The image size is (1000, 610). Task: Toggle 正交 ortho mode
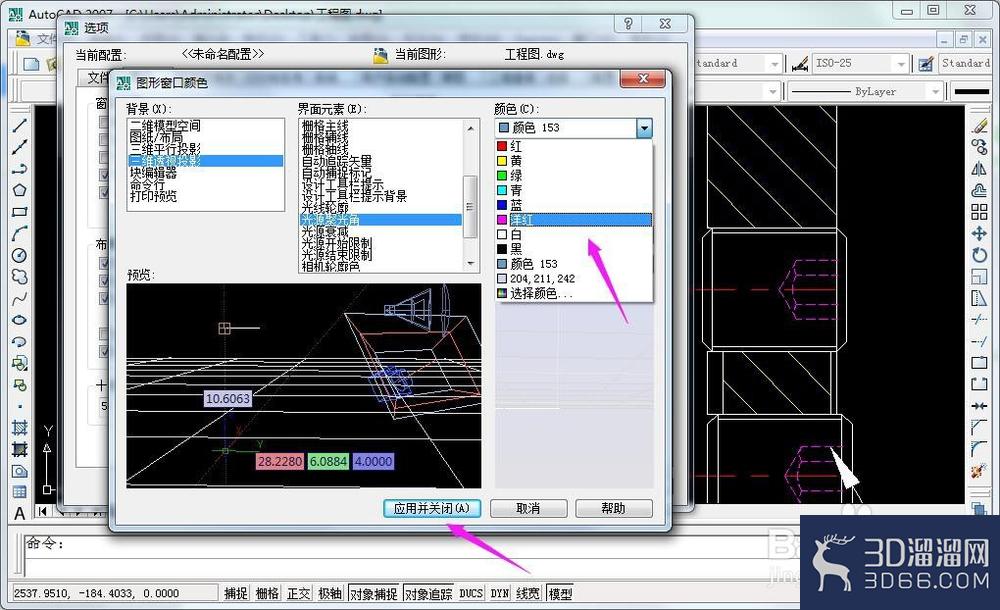298,593
